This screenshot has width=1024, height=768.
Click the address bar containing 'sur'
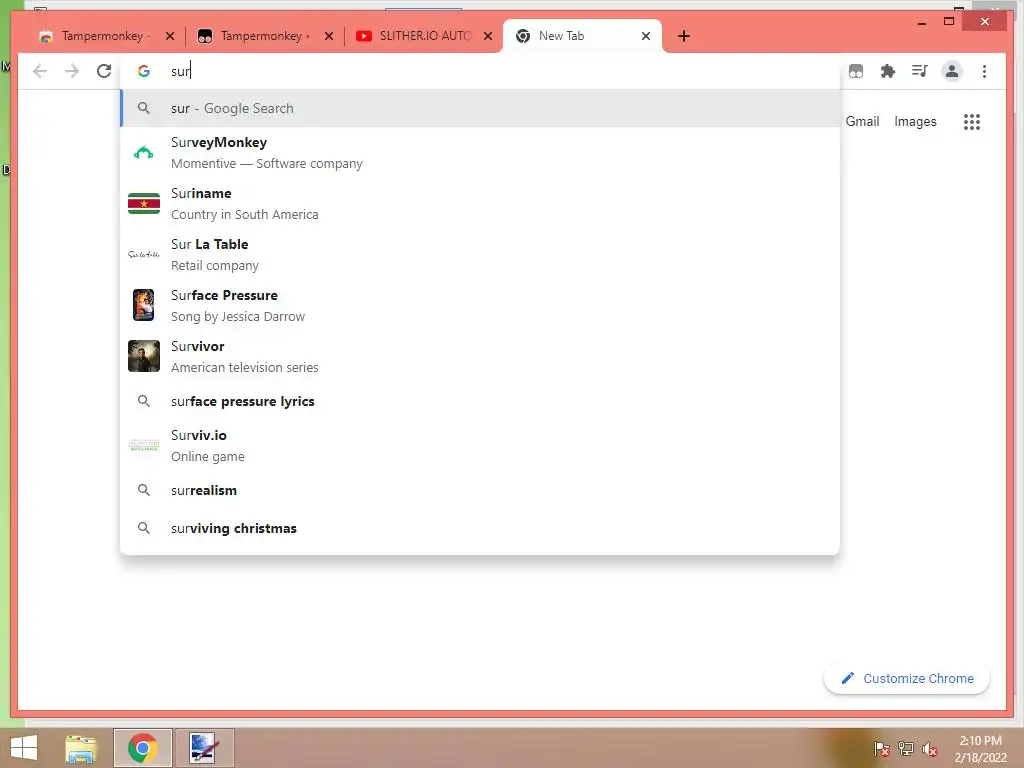click(480, 71)
